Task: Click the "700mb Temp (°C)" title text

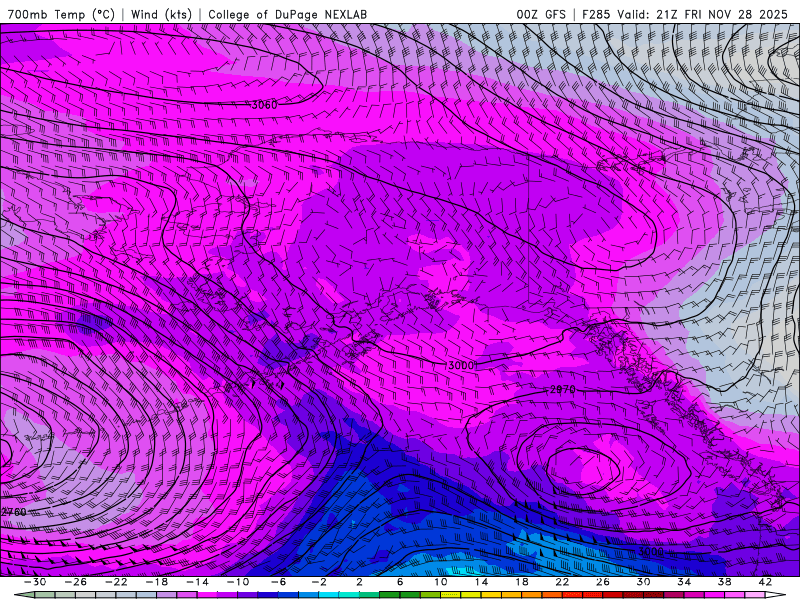Action: tap(61, 14)
